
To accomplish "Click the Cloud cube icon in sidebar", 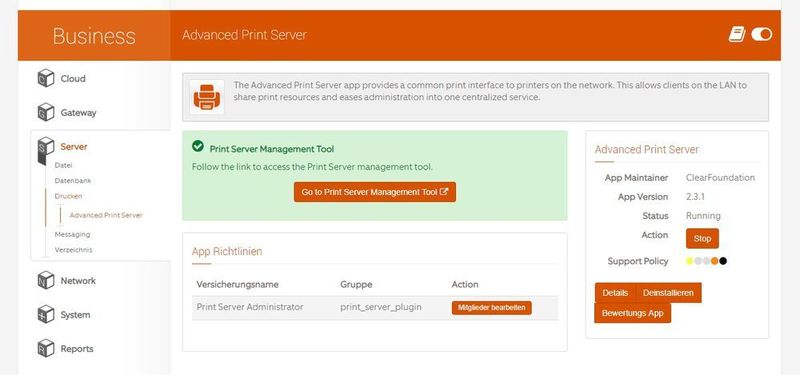I will click(46, 79).
